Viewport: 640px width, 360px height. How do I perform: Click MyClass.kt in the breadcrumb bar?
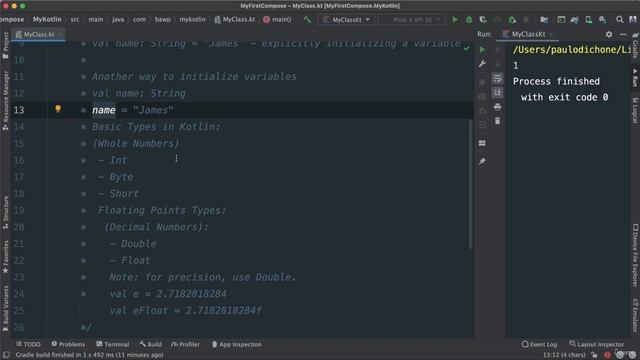tap(235, 19)
